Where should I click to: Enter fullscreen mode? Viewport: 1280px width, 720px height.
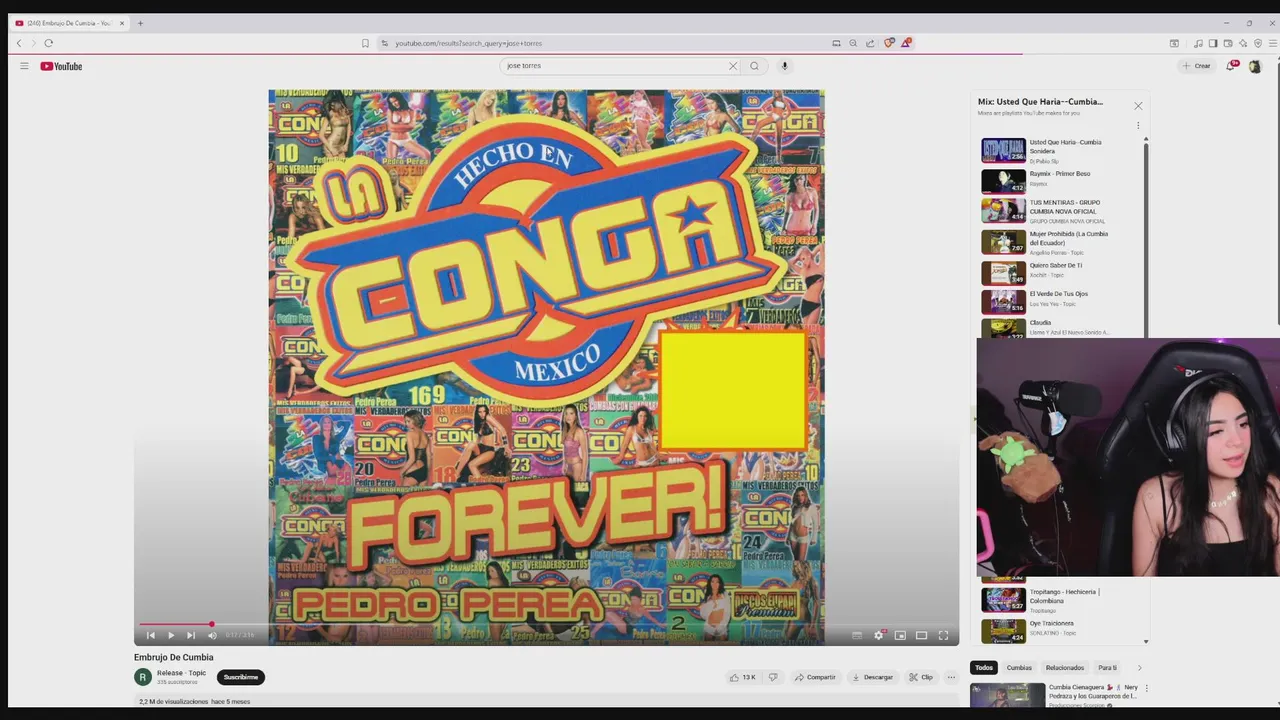tap(943, 635)
